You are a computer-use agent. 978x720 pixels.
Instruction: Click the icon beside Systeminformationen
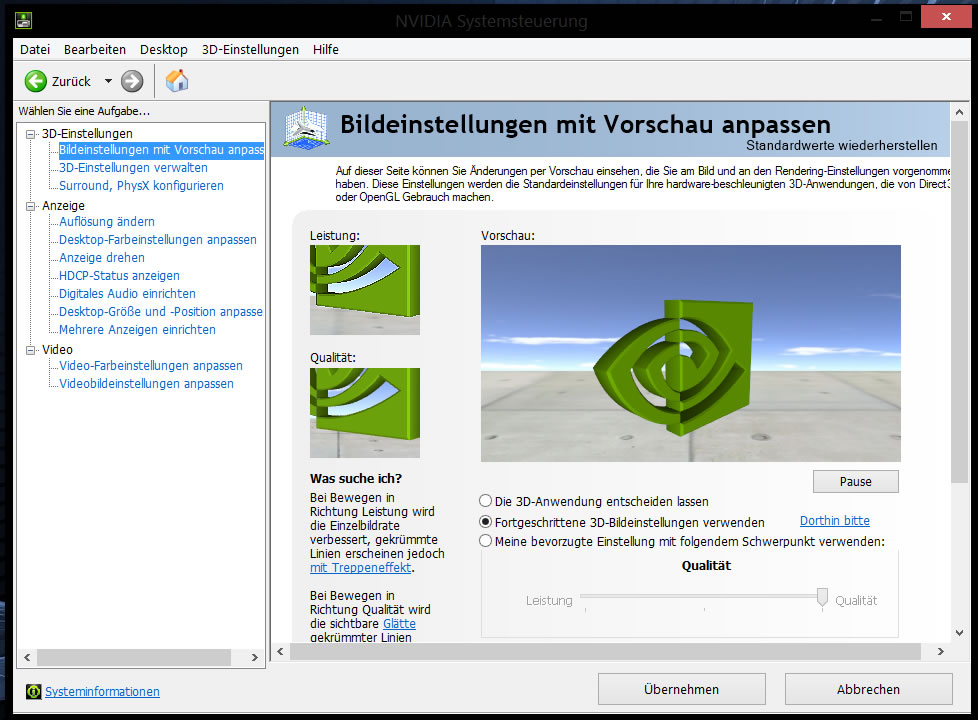(x=34, y=691)
